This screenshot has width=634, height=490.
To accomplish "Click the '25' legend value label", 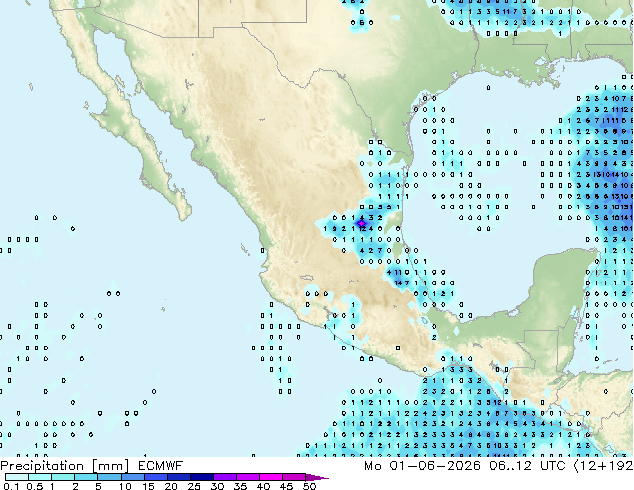I will (194, 486).
